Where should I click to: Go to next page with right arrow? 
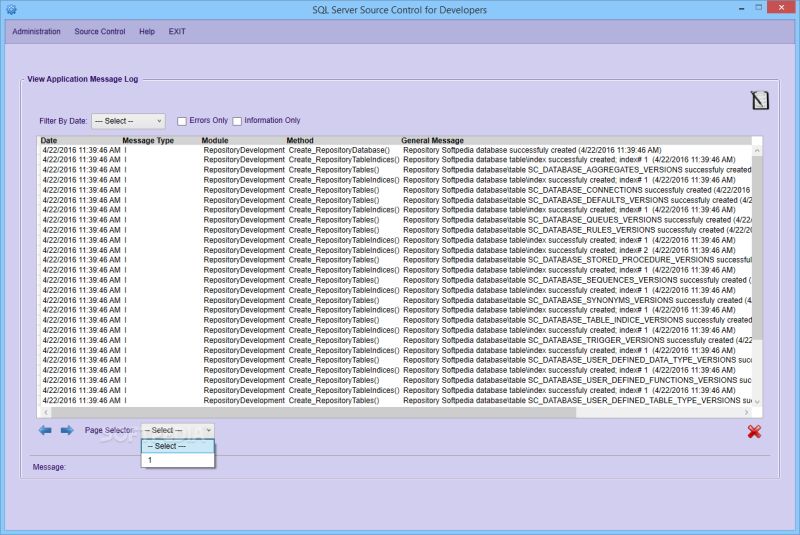(67, 430)
